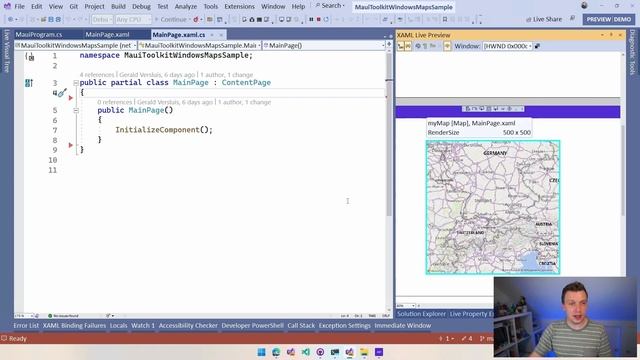Open the Live Visual Tree side tab
This screenshot has width=640, height=360.
(7, 51)
